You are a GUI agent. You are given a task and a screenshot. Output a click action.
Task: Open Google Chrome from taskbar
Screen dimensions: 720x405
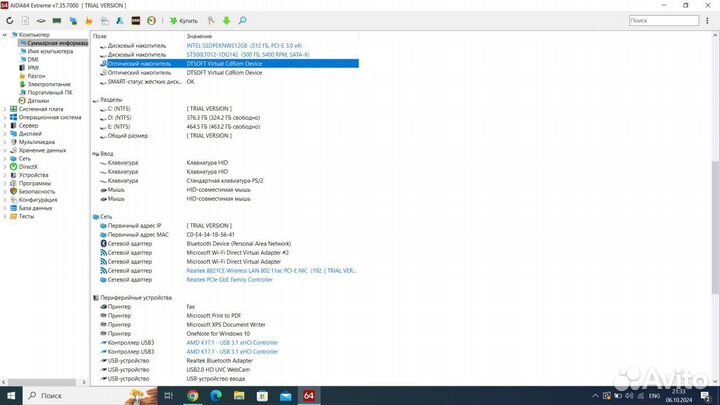tap(193, 396)
